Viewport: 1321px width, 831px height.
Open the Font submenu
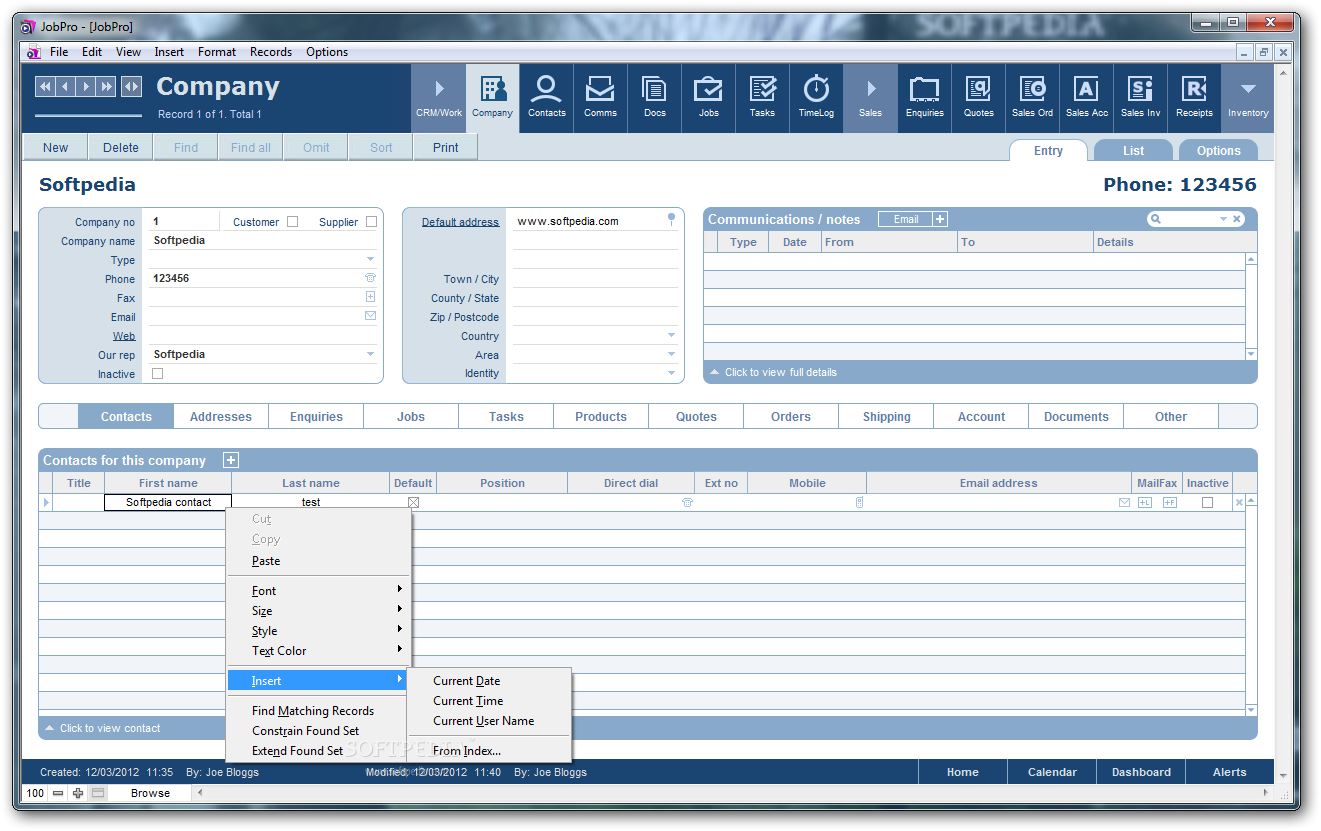click(x=318, y=591)
